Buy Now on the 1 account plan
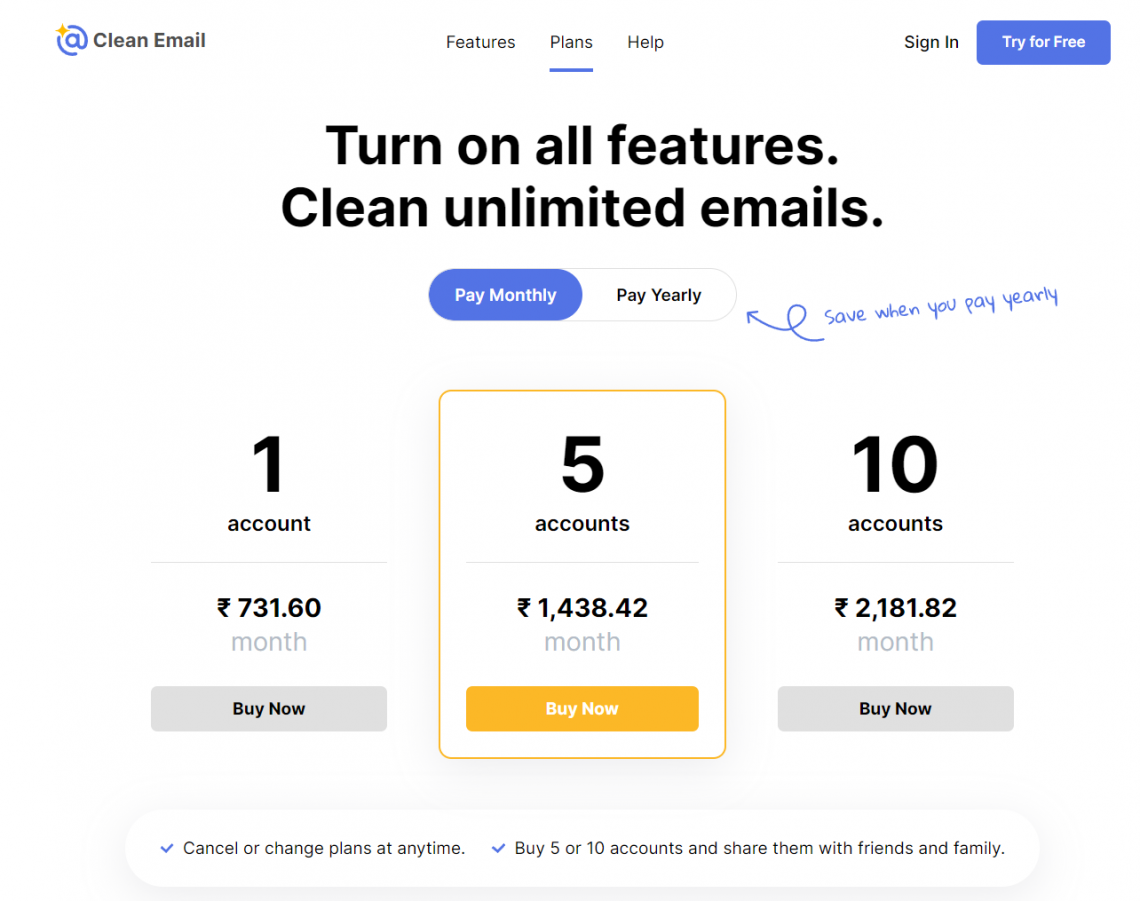Screen dimensions: 1140x901 [x=268, y=708]
